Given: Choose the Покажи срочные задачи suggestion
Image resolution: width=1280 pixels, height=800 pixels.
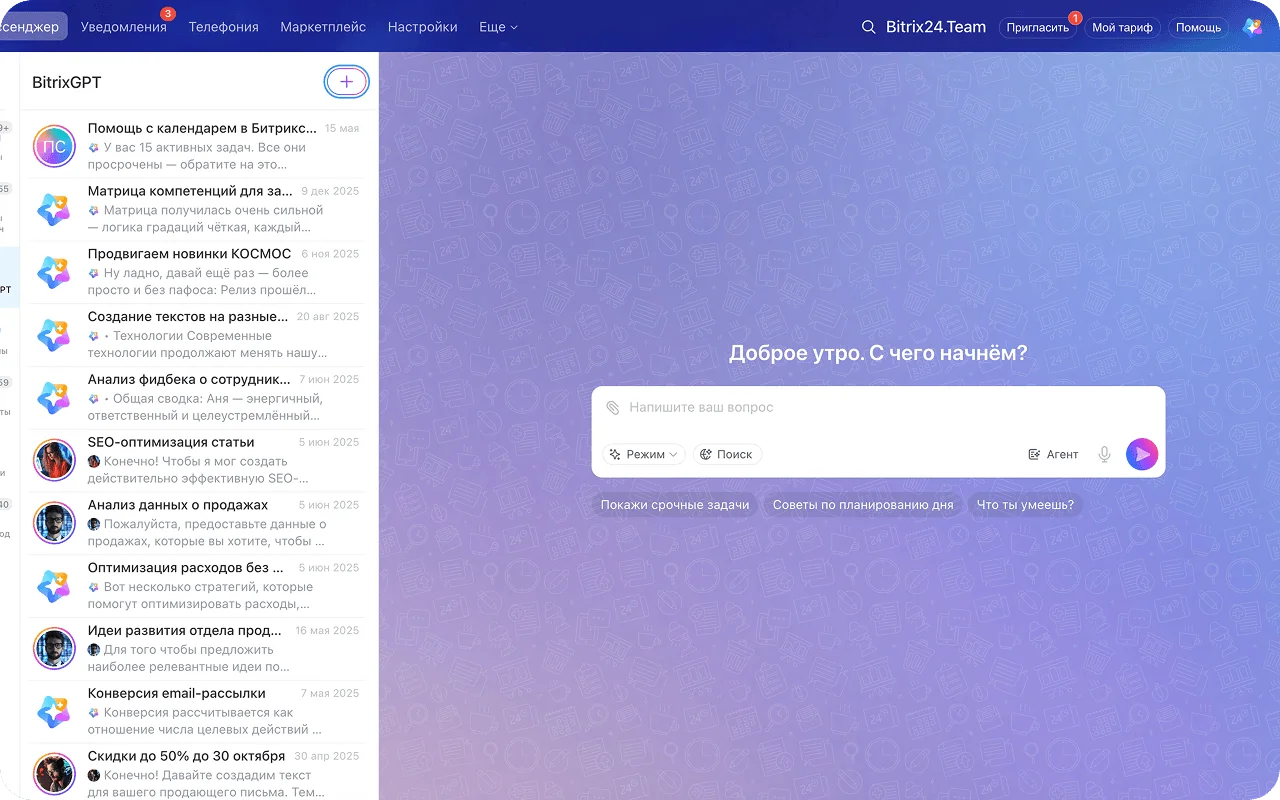Looking at the screenshot, I should click(675, 505).
